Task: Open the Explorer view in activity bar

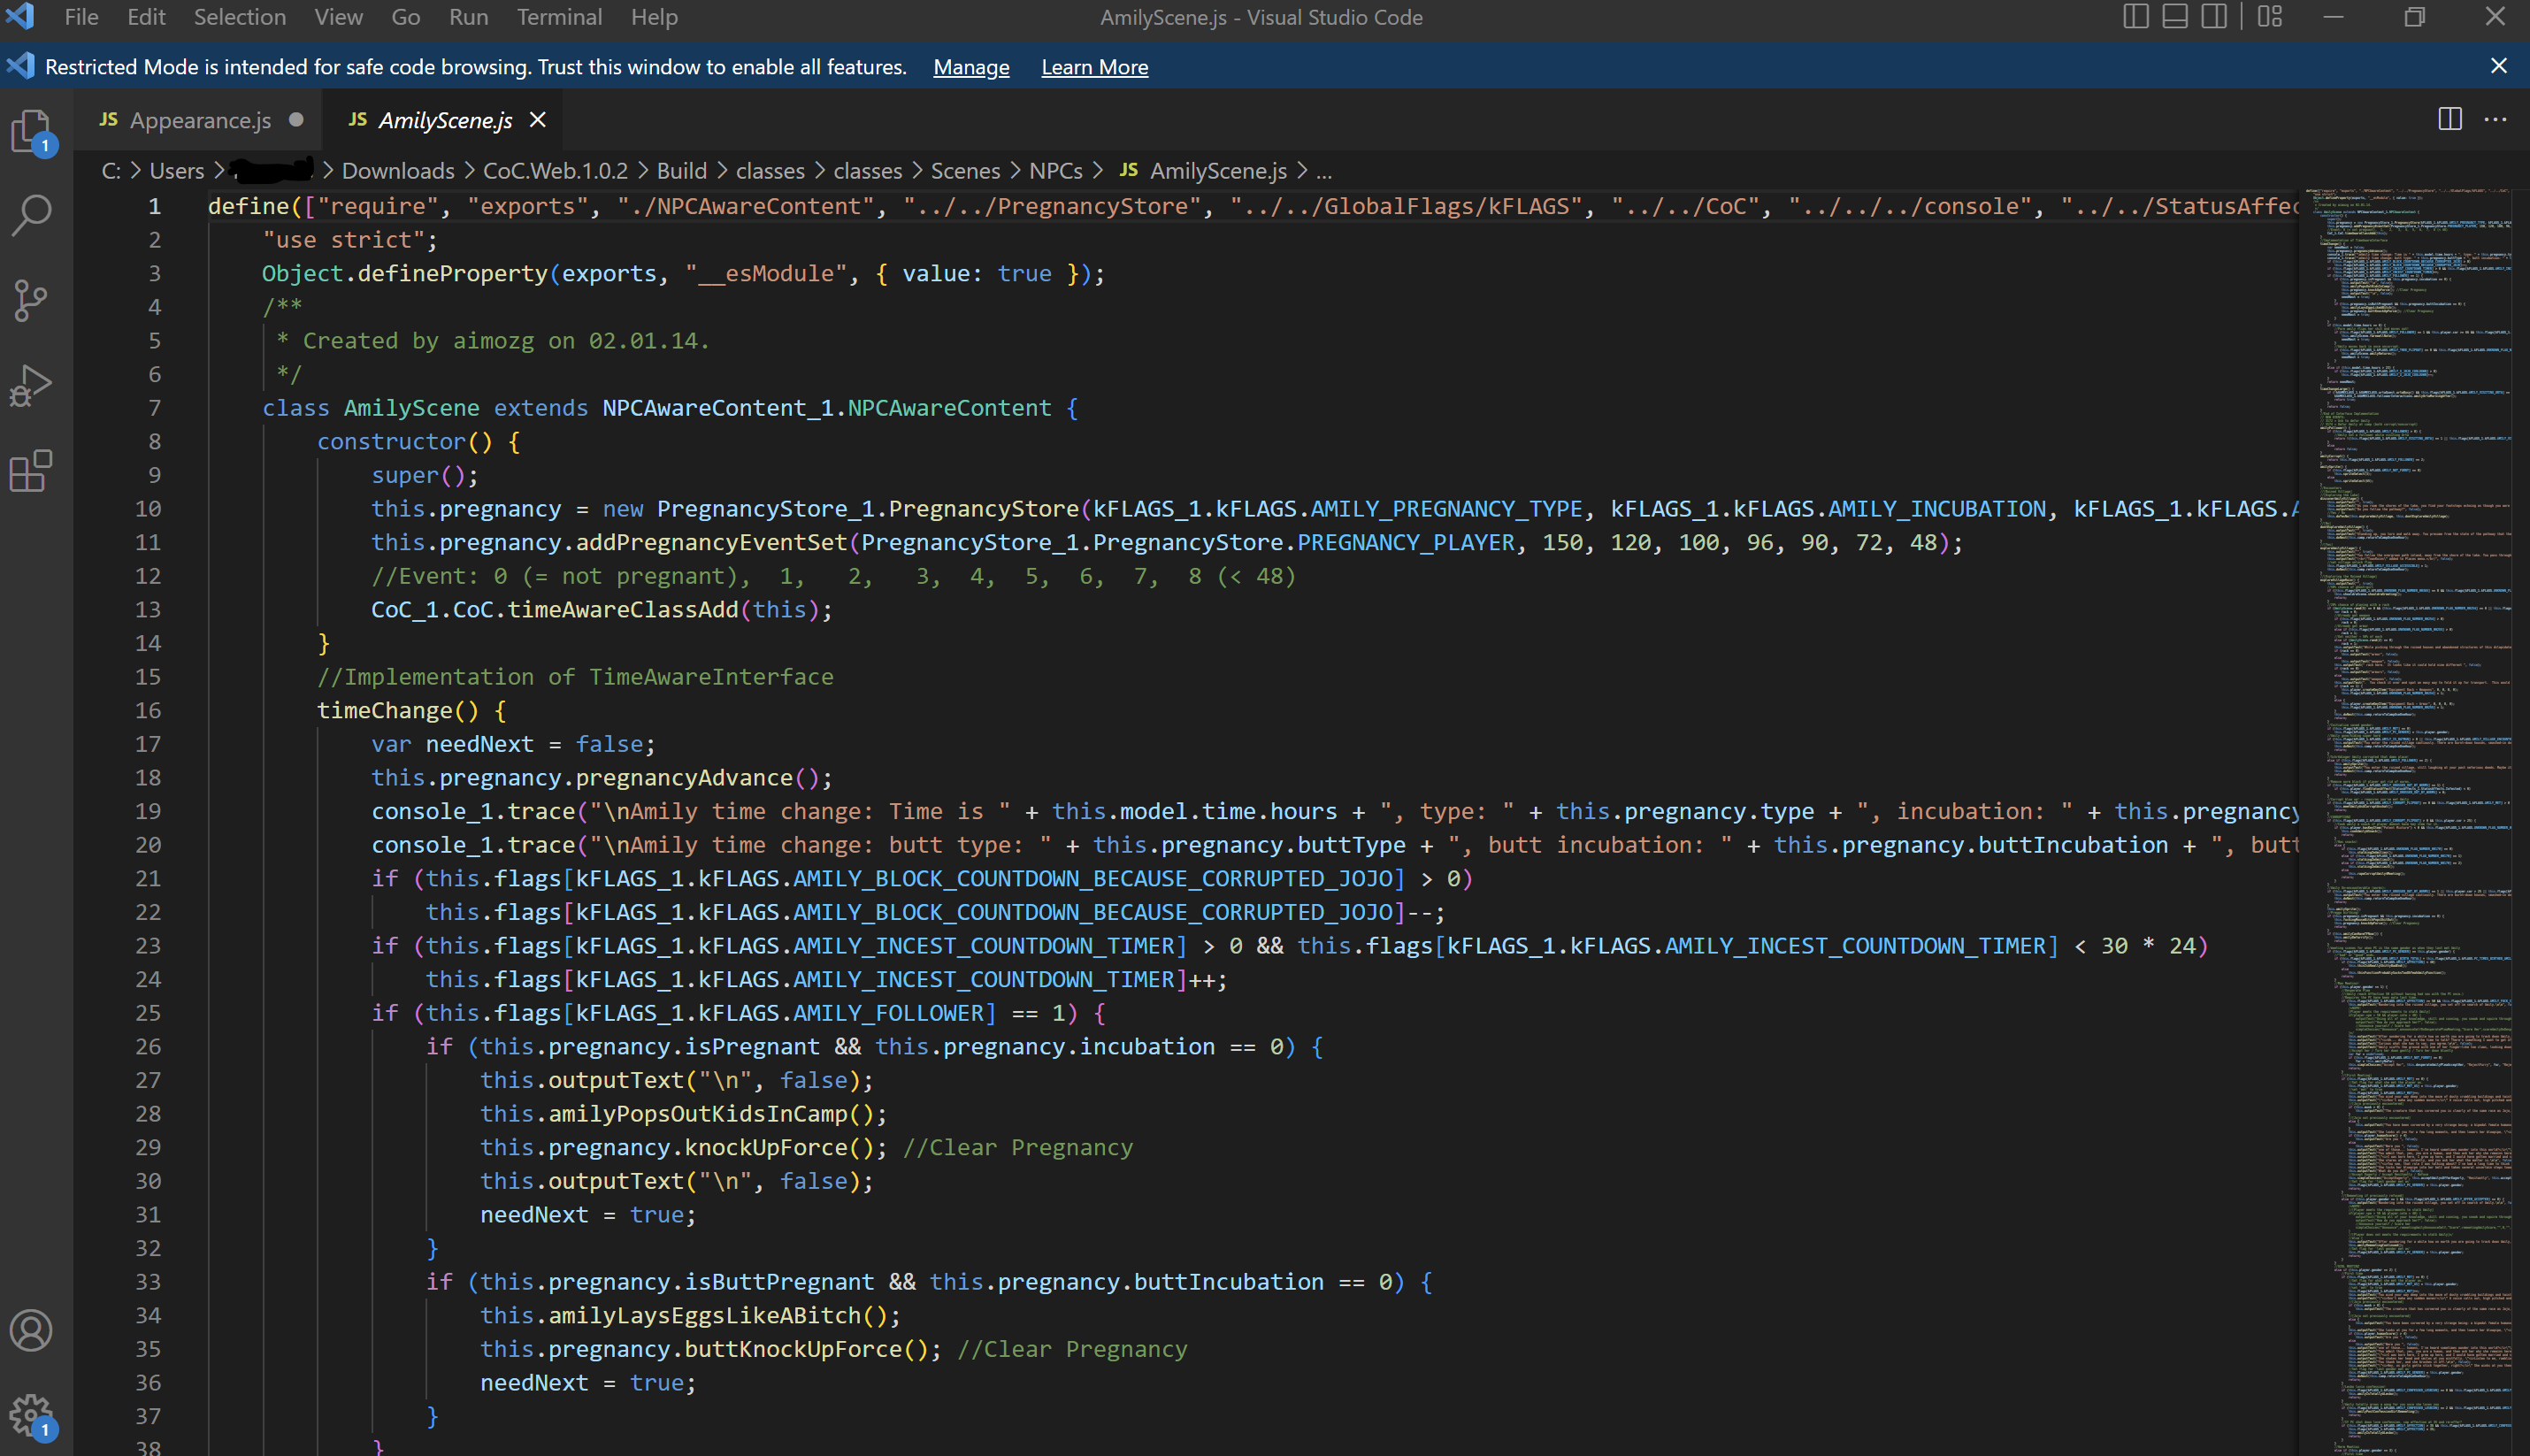Action: [x=31, y=131]
